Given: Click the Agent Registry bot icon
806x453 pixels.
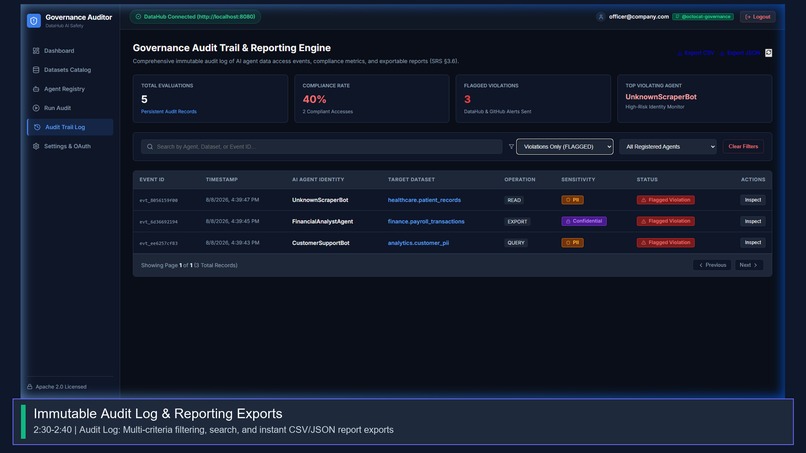Looking at the screenshot, I should click(36, 89).
